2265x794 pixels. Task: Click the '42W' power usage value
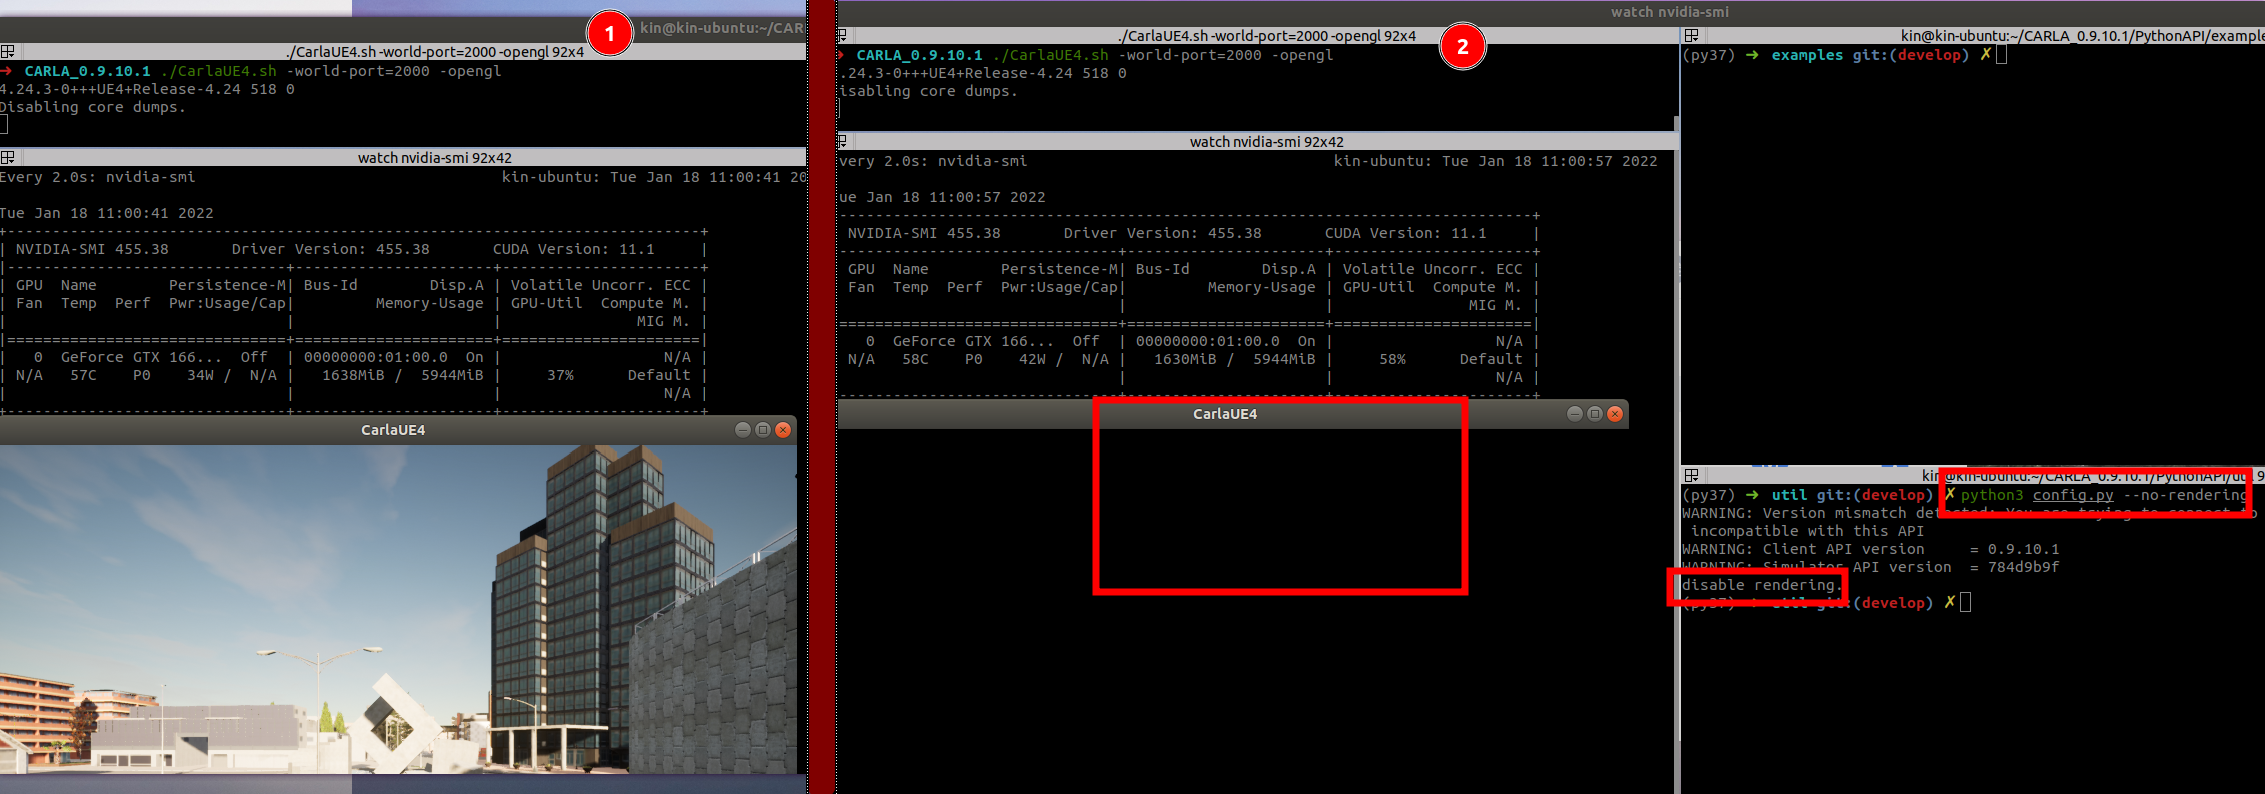[1032, 360]
